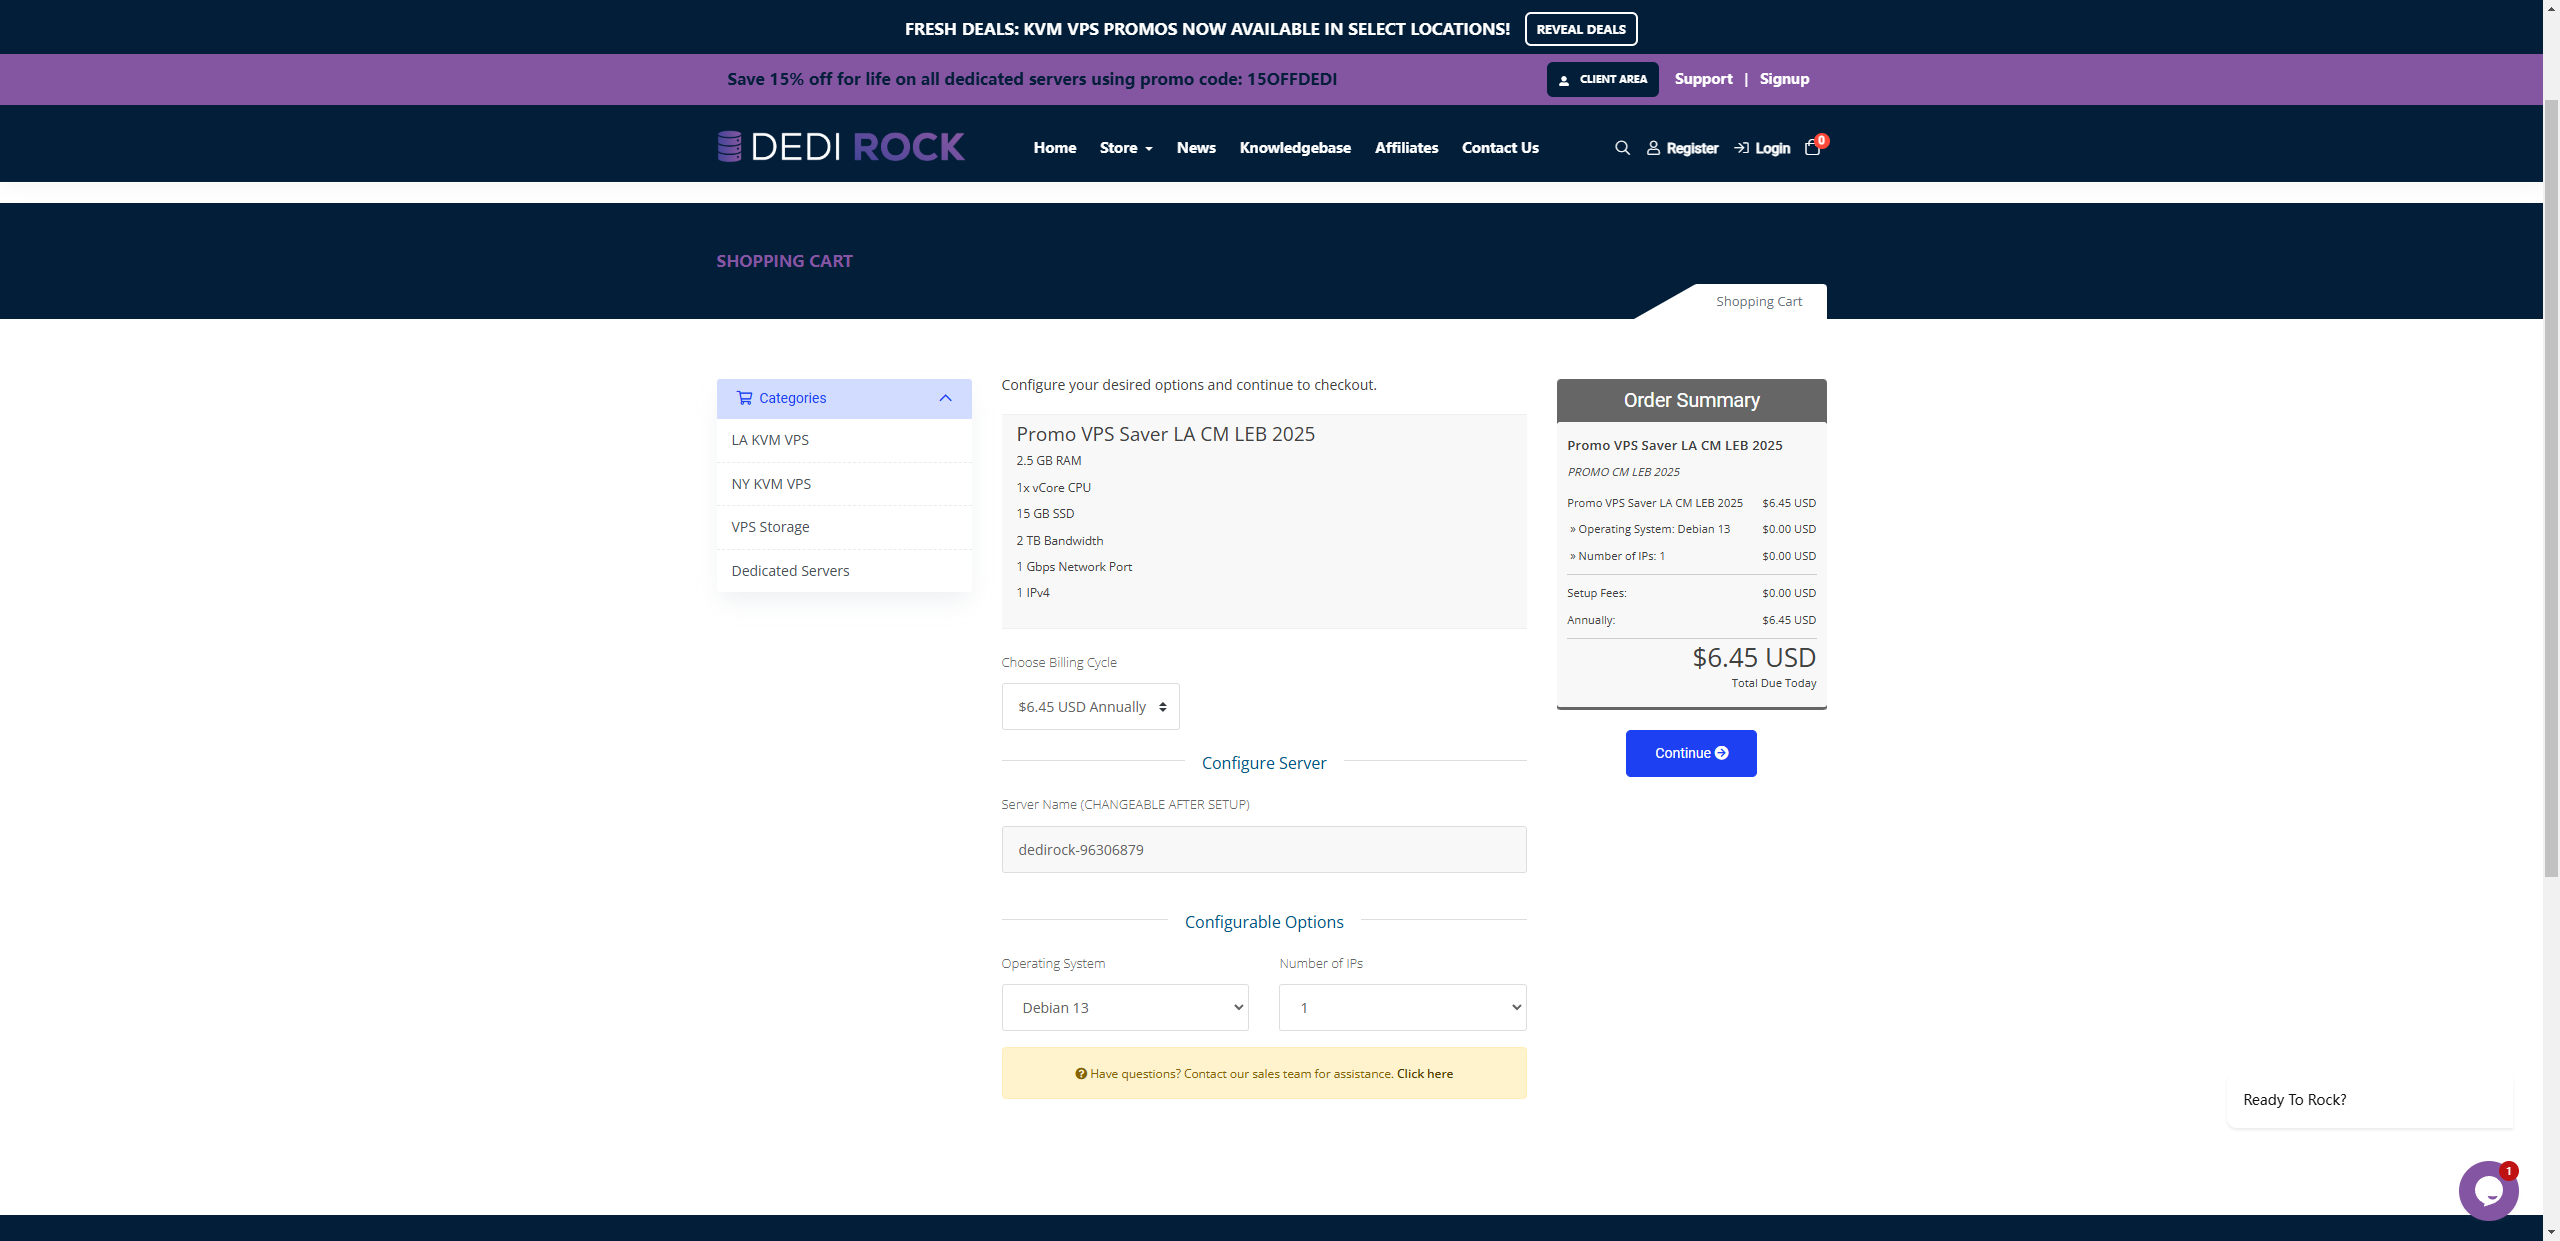Viewport: 2560px width, 1241px height.
Task: Select LA KVM VPS category
Action: [x=770, y=440]
